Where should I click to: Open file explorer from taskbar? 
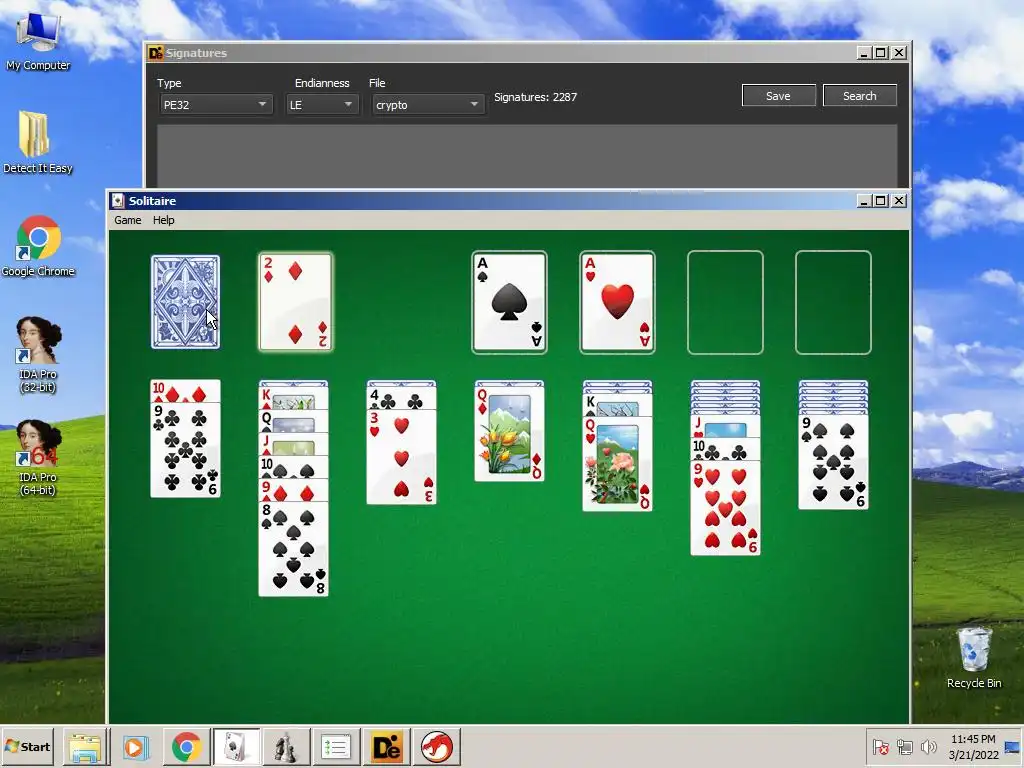tap(86, 747)
